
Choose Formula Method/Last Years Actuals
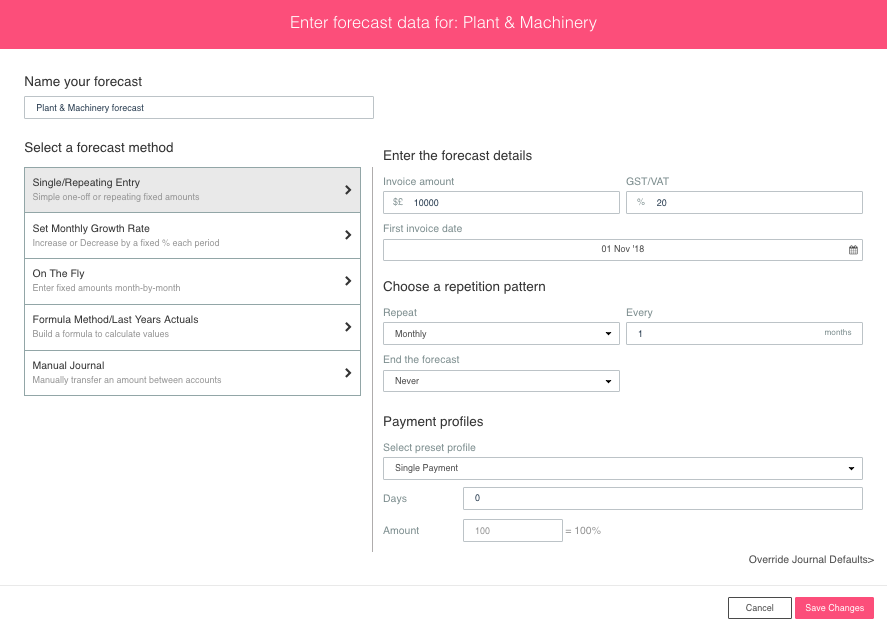pyautogui.click(x=192, y=327)
